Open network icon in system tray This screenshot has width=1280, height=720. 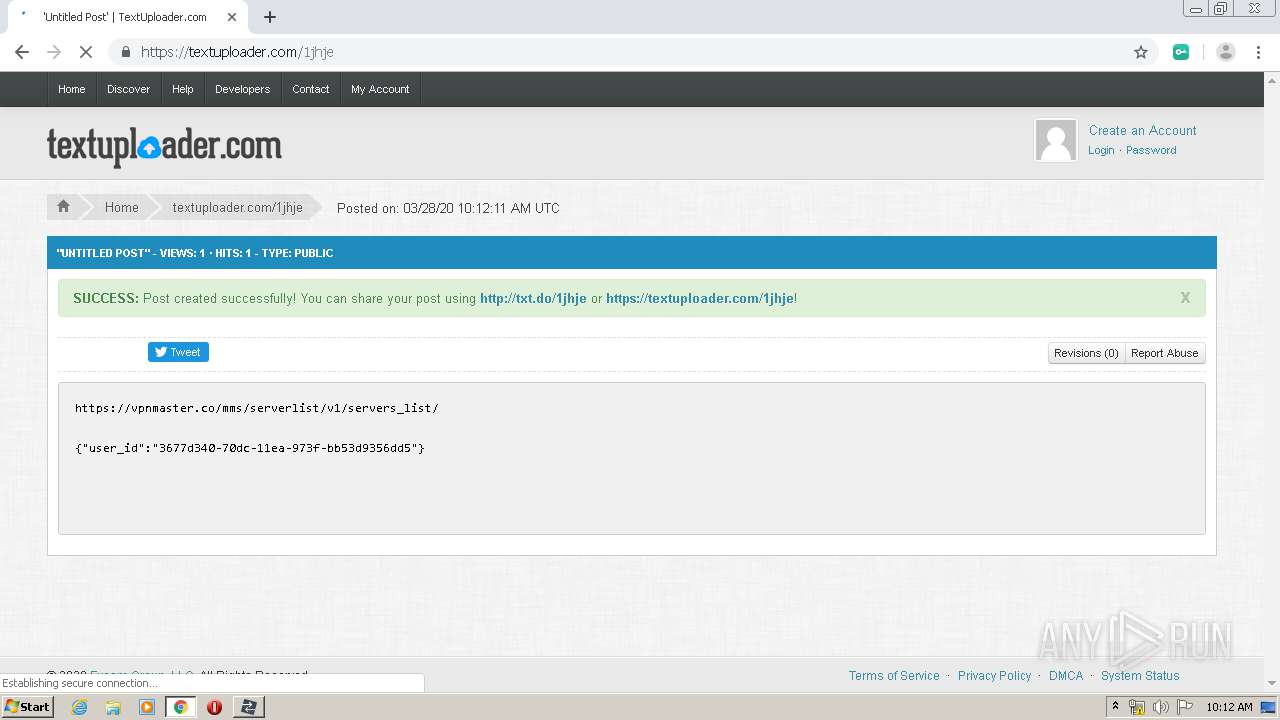[1137, 707]
